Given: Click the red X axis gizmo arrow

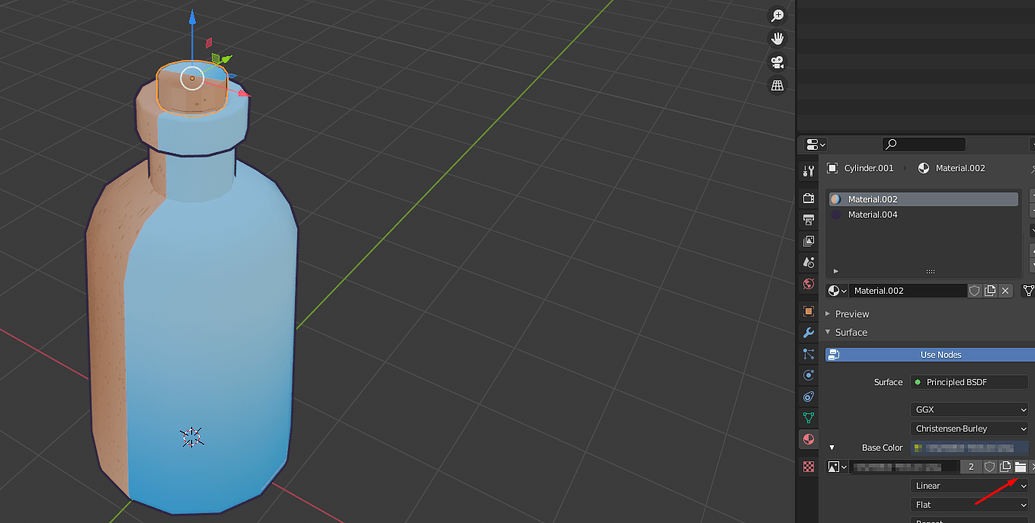Looking at the screenshot, I should (x=243, y=93).
